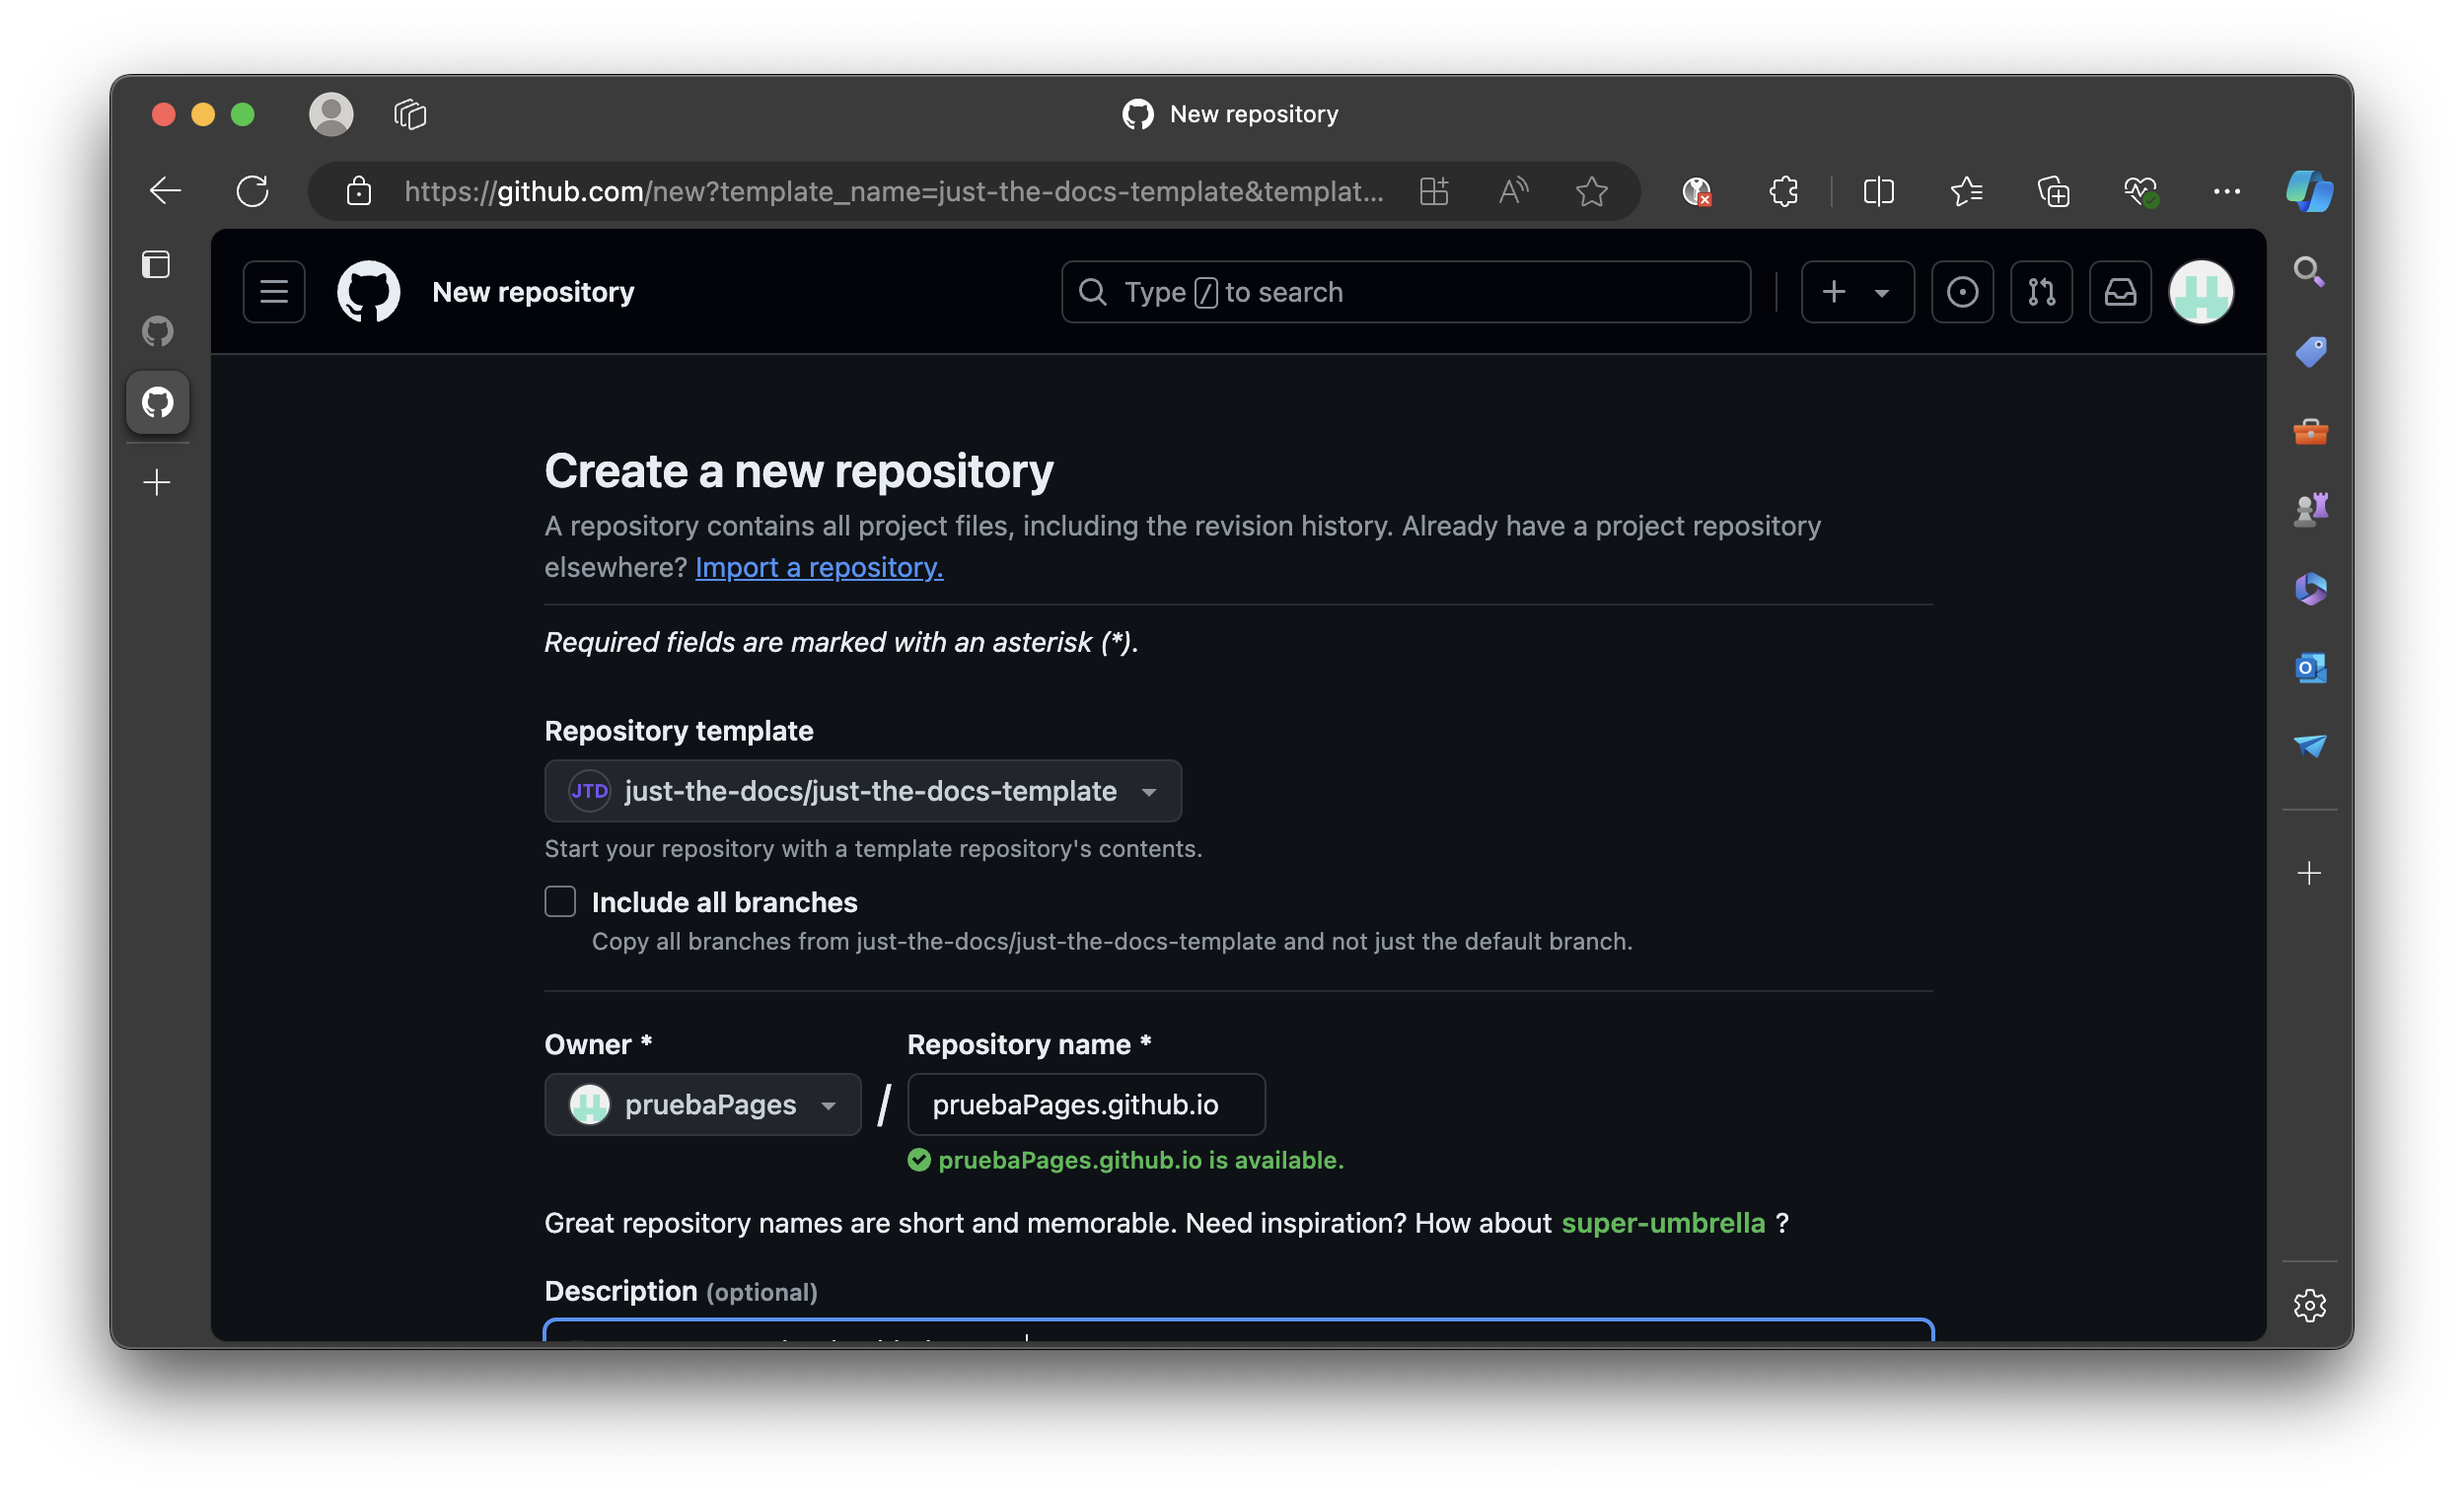Open the shopping tag icon in sidebar
Screen dimensions: 2464x1495
2309,352
